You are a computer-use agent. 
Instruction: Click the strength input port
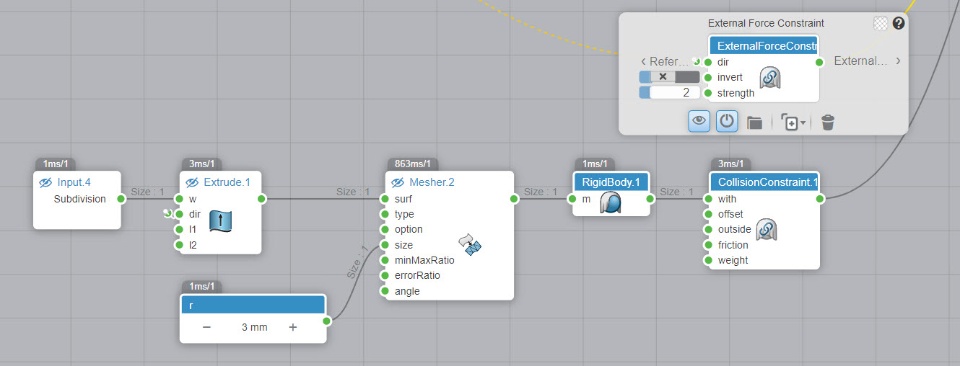(x=708, y=93)
